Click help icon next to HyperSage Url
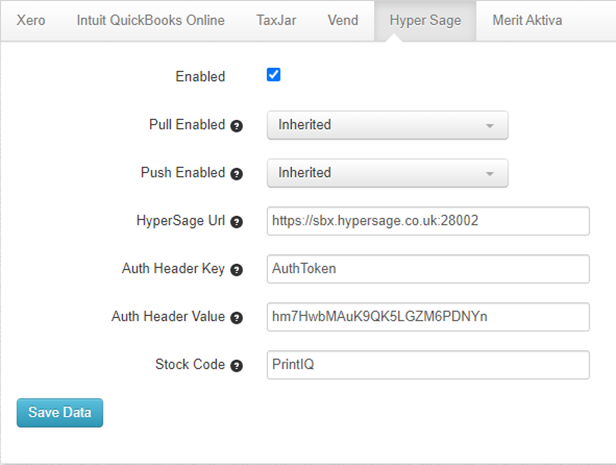 point(237,222)
